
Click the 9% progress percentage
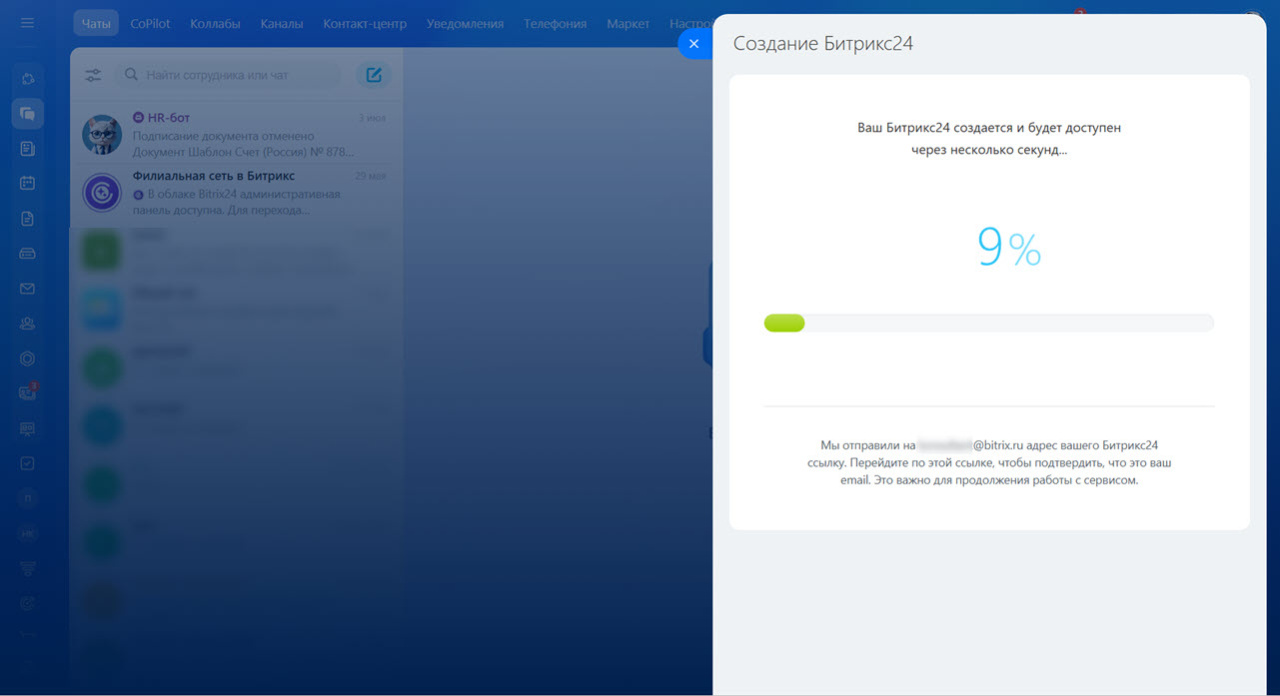click(1009, 249)
